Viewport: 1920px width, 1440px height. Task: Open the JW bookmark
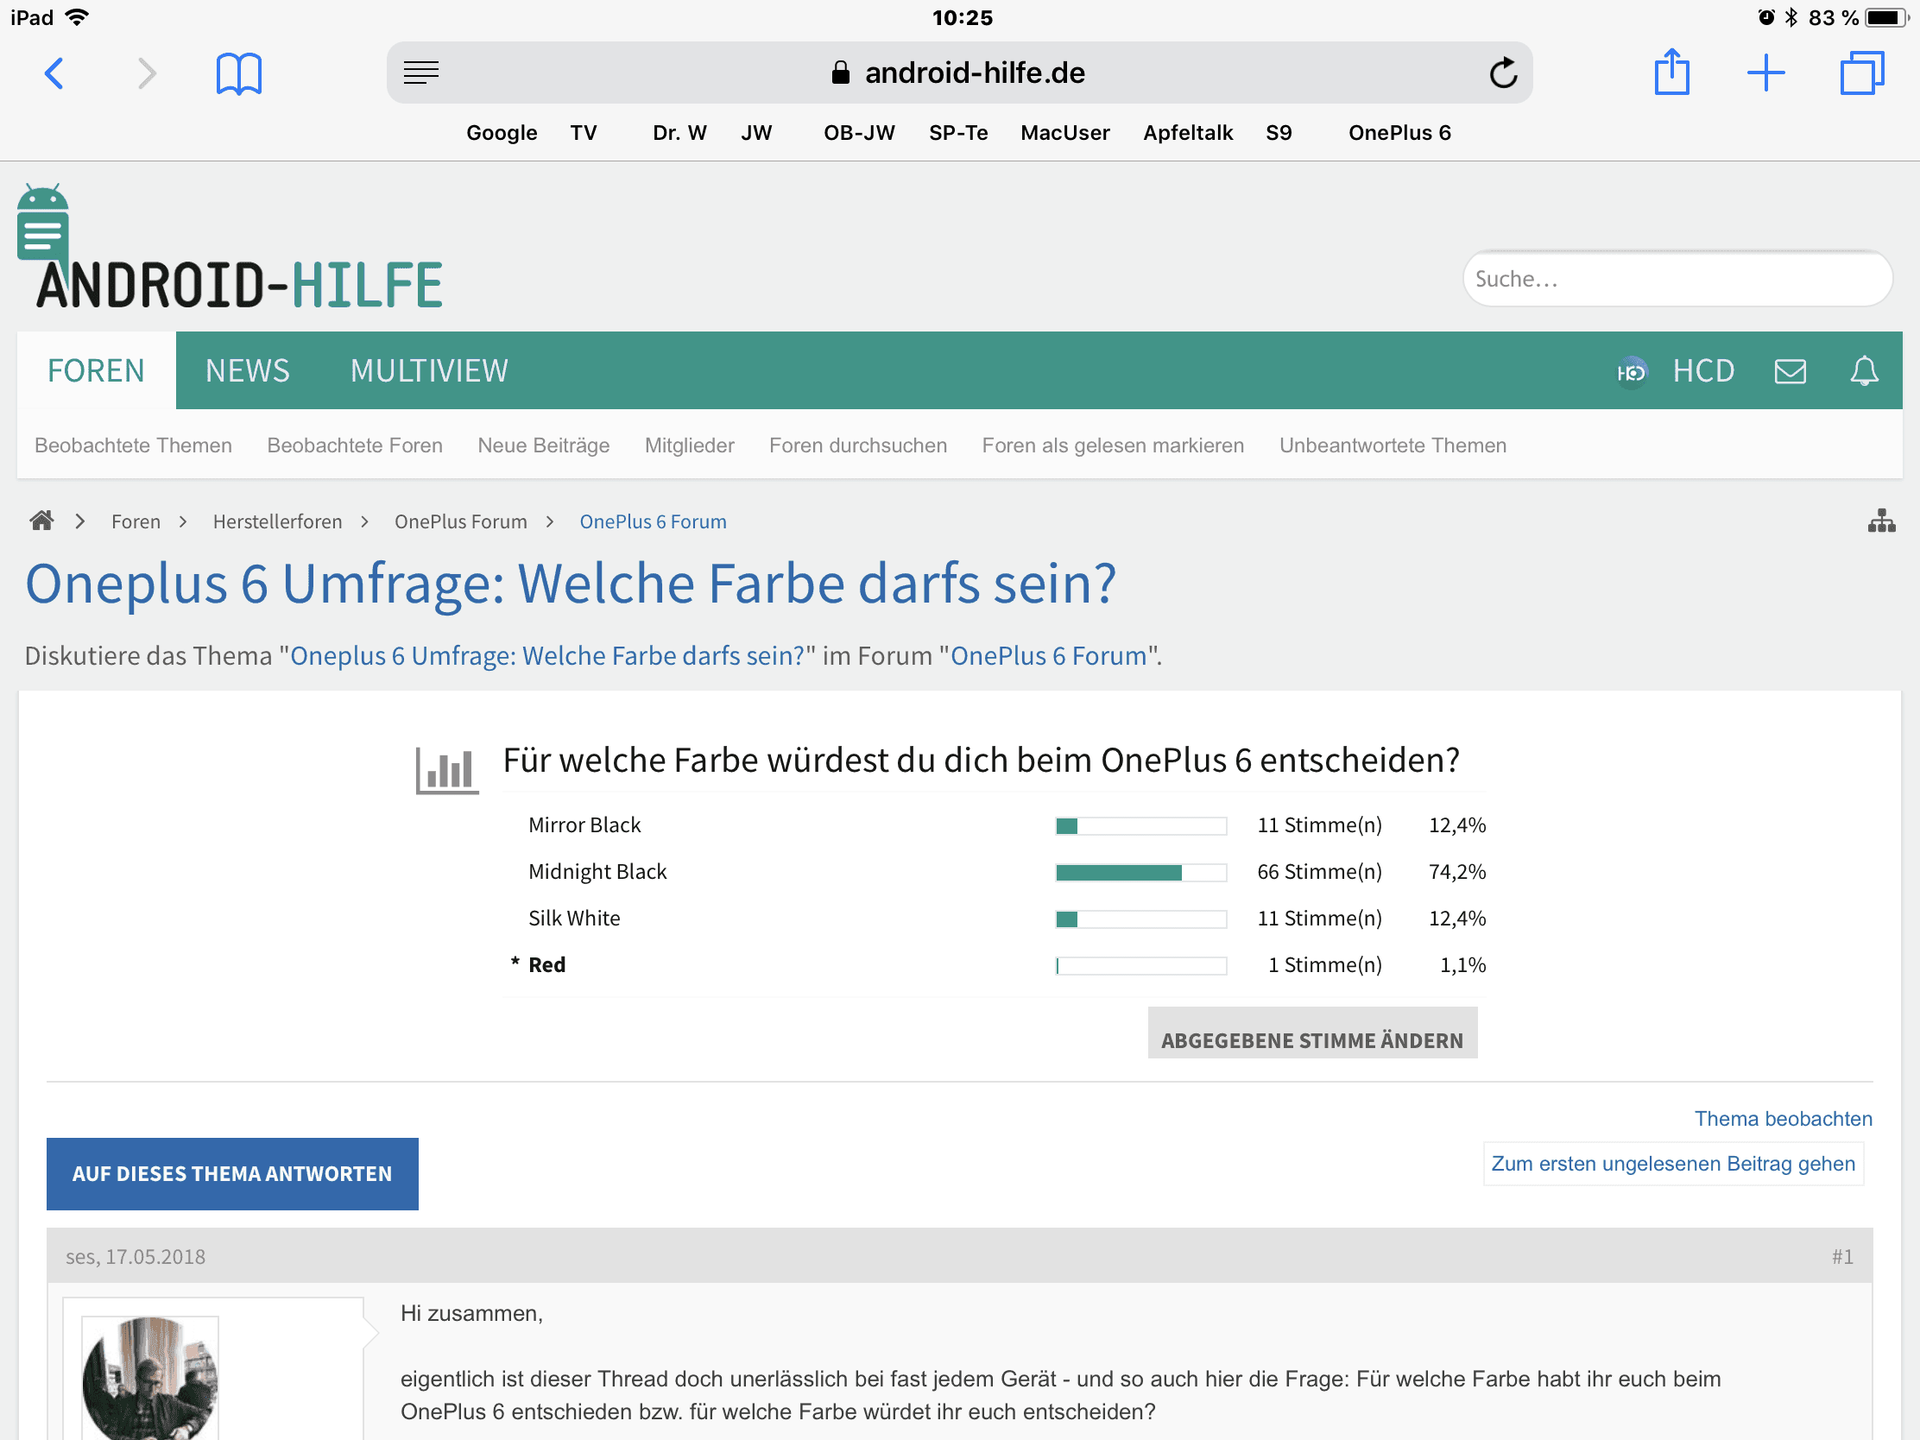pyautogui.click(x=757, y=133)
